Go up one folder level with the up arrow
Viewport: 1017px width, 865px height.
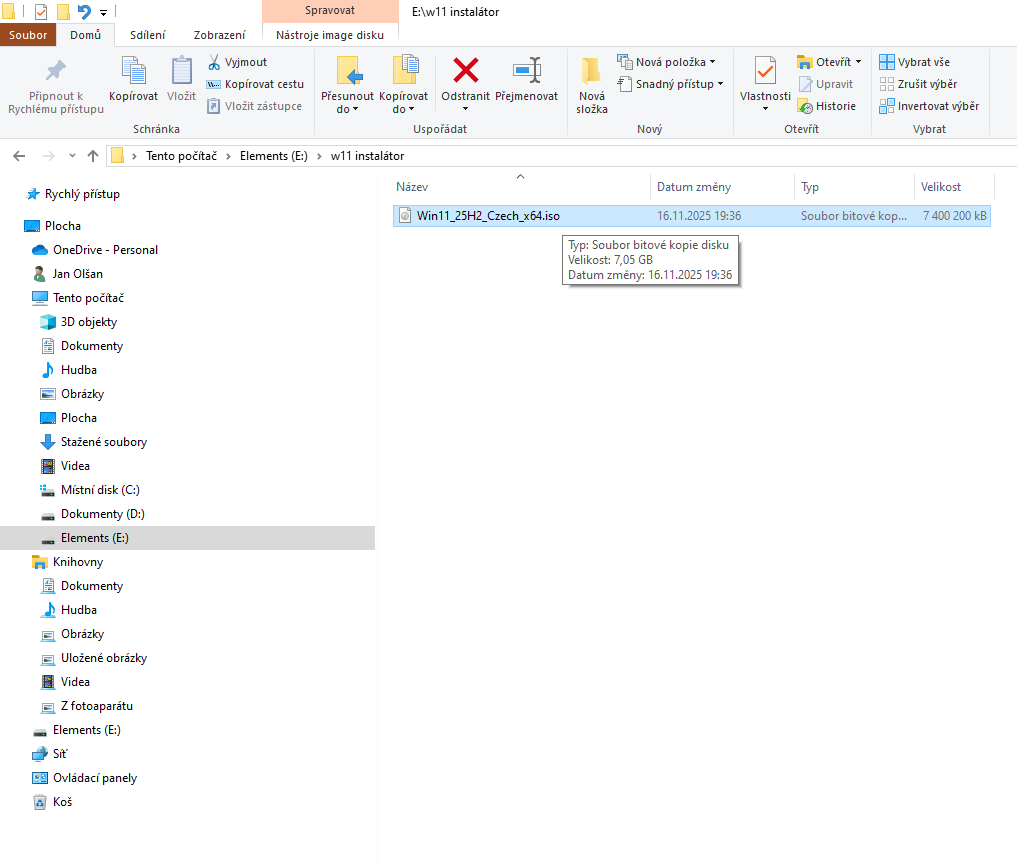93,156
